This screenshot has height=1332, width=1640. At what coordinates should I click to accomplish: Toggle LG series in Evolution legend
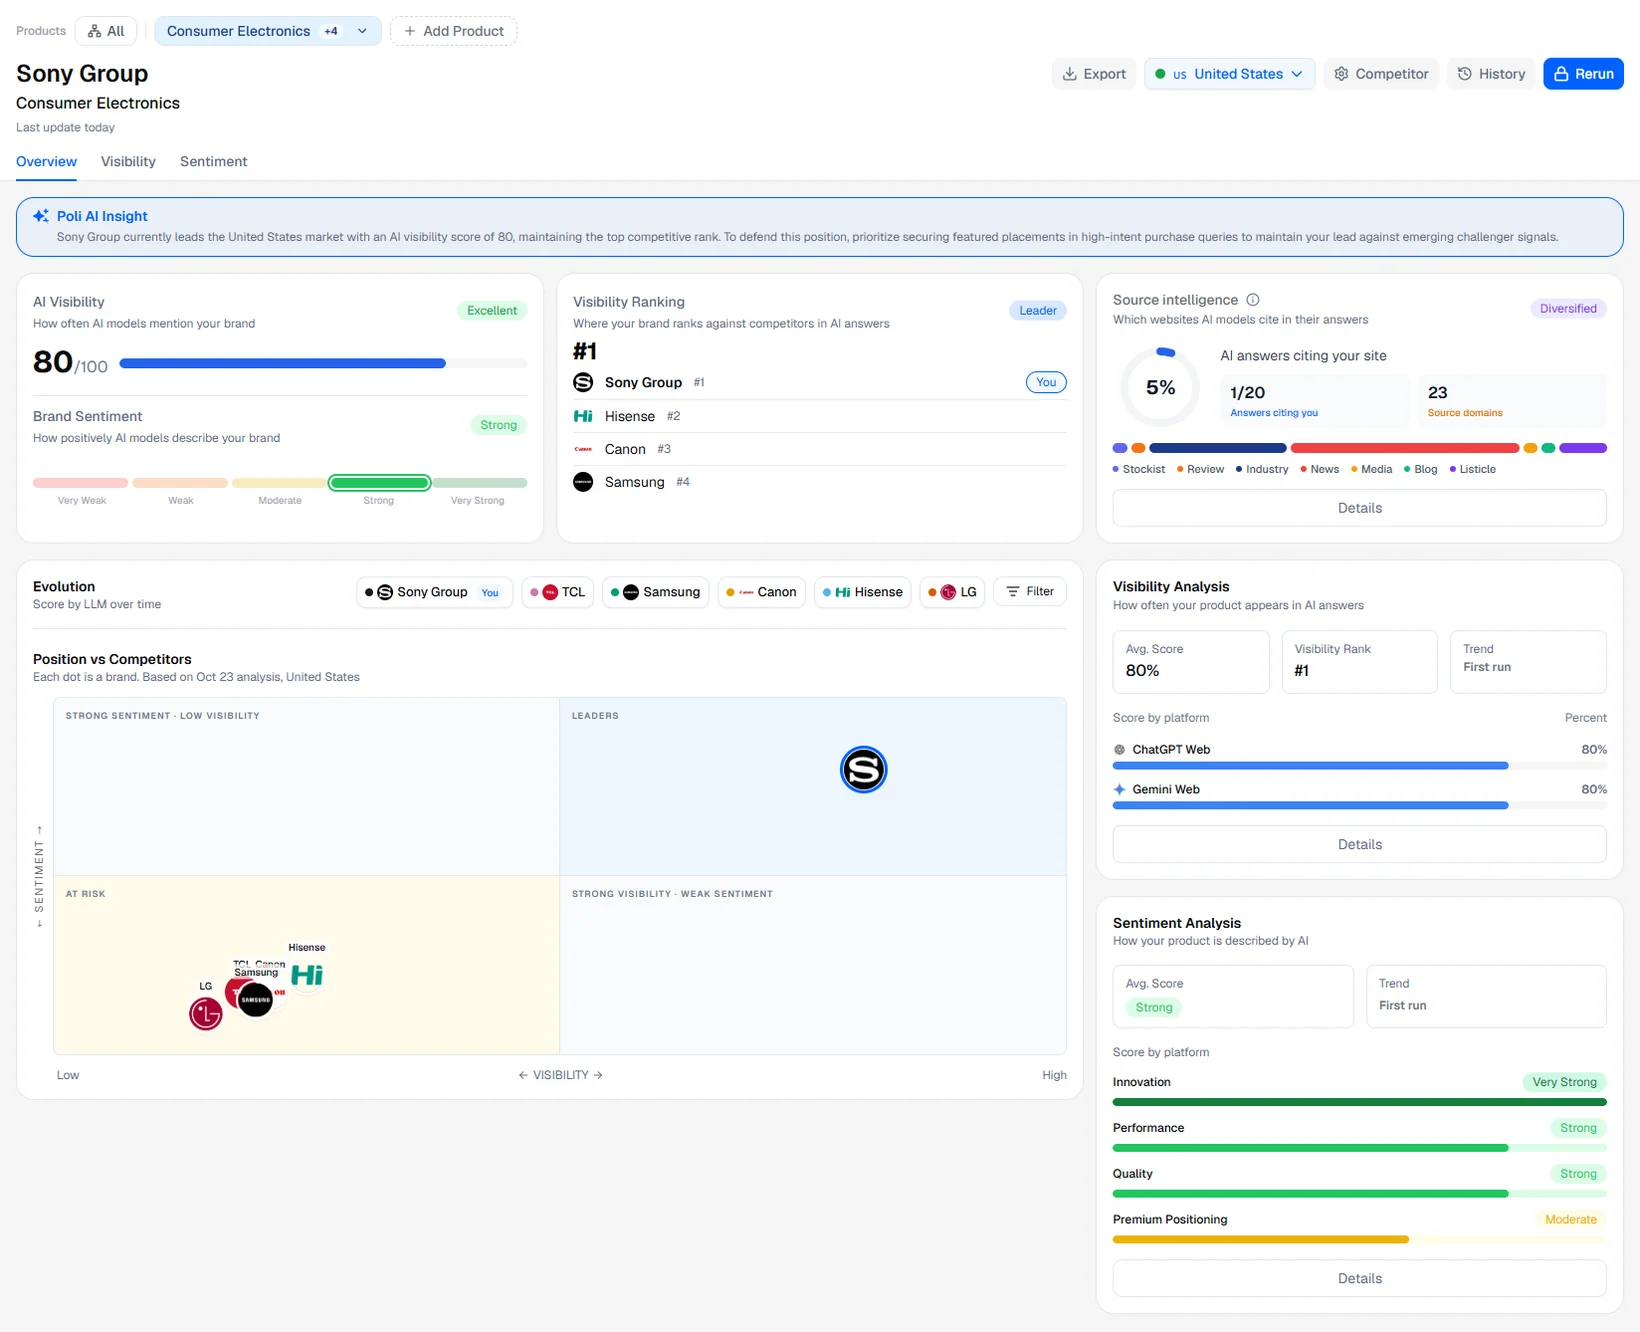coord(952,592)
